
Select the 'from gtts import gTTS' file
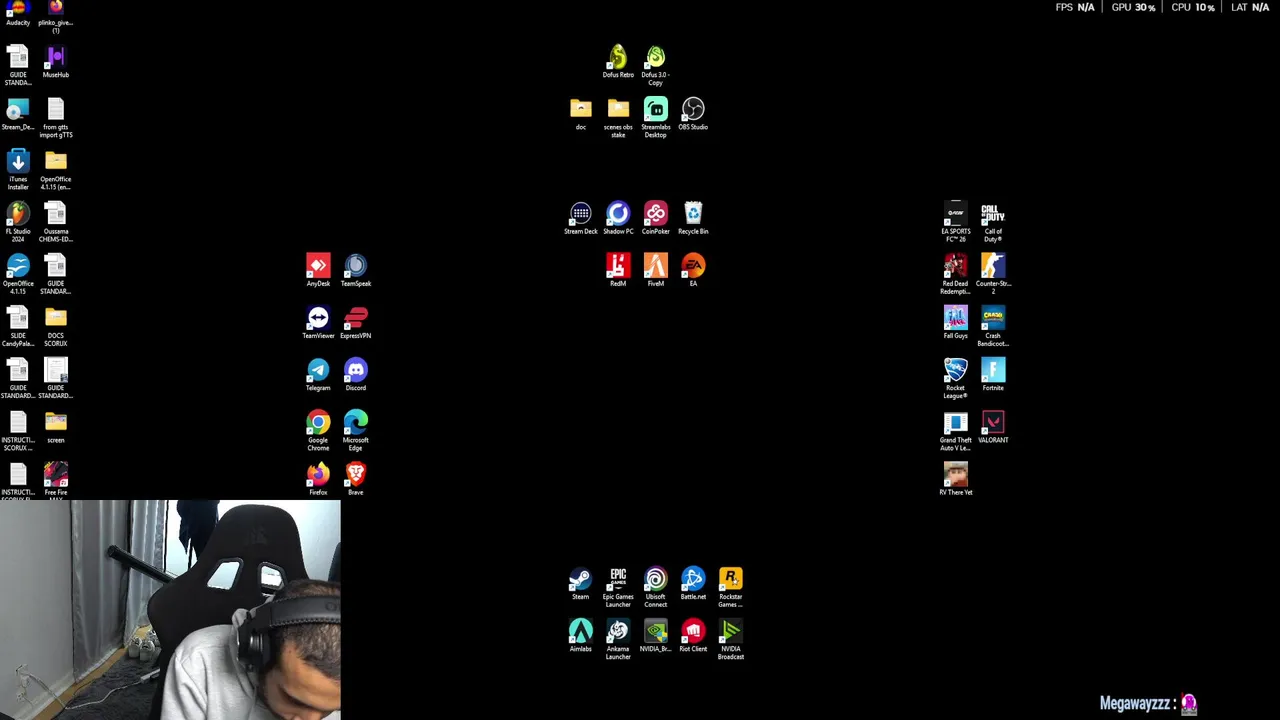(x=56, y=118)
